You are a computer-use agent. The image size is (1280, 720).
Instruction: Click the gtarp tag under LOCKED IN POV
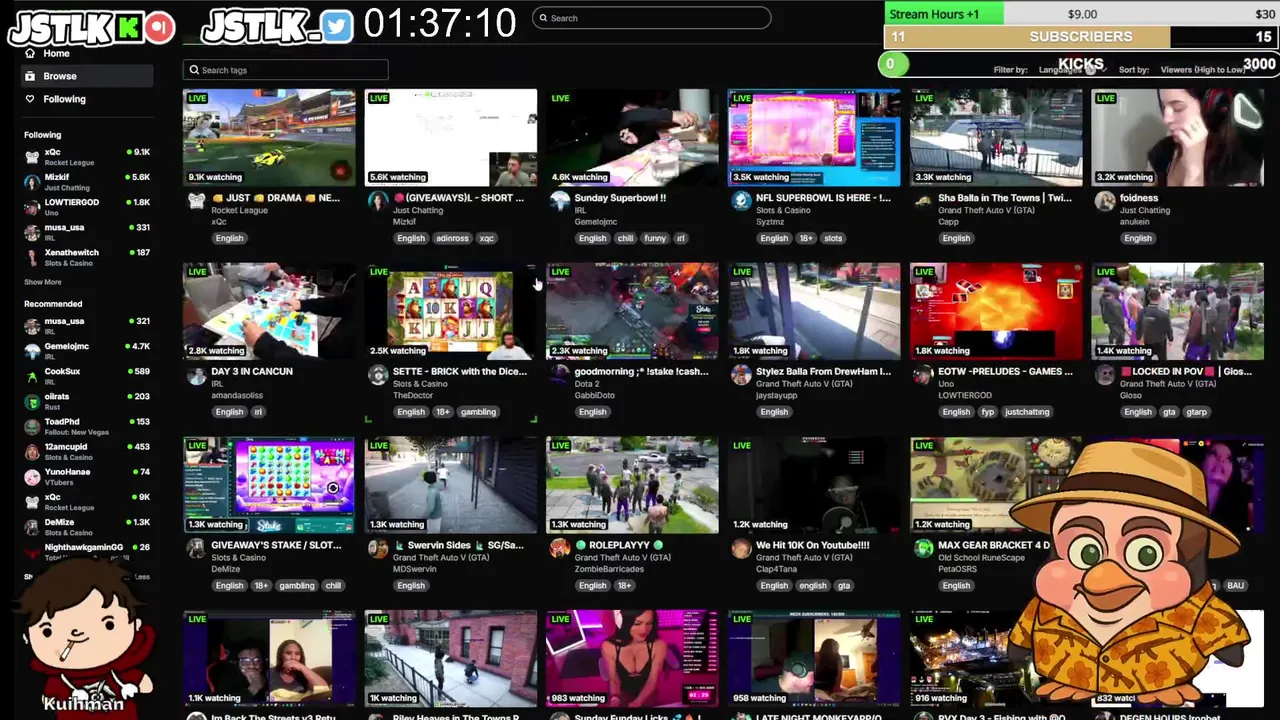point(1197,412)
